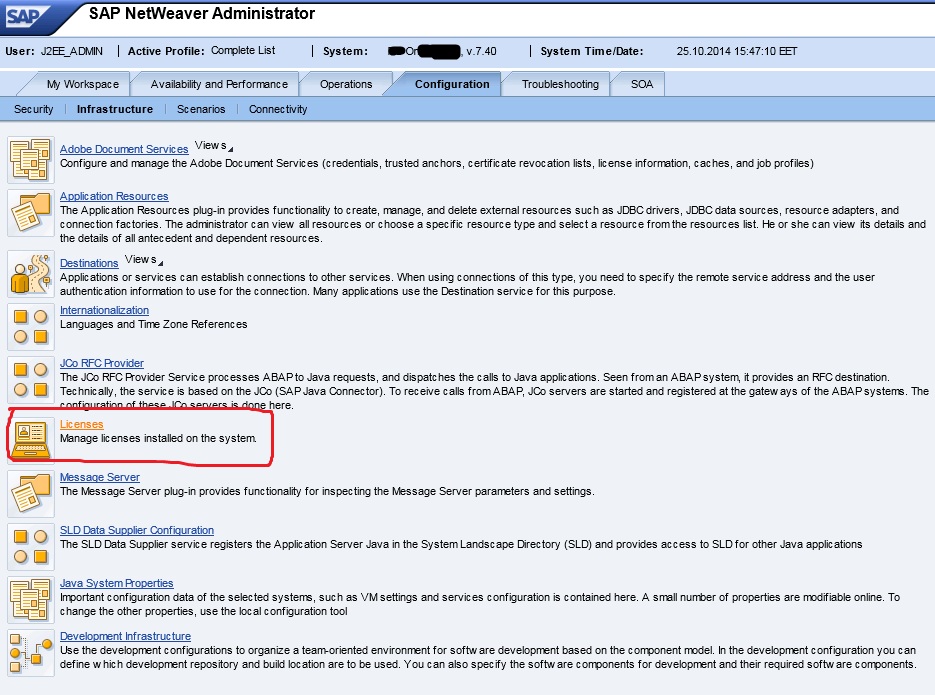
Task: Select the Infrastructure sub-tab
Action: tap(114, 109)
